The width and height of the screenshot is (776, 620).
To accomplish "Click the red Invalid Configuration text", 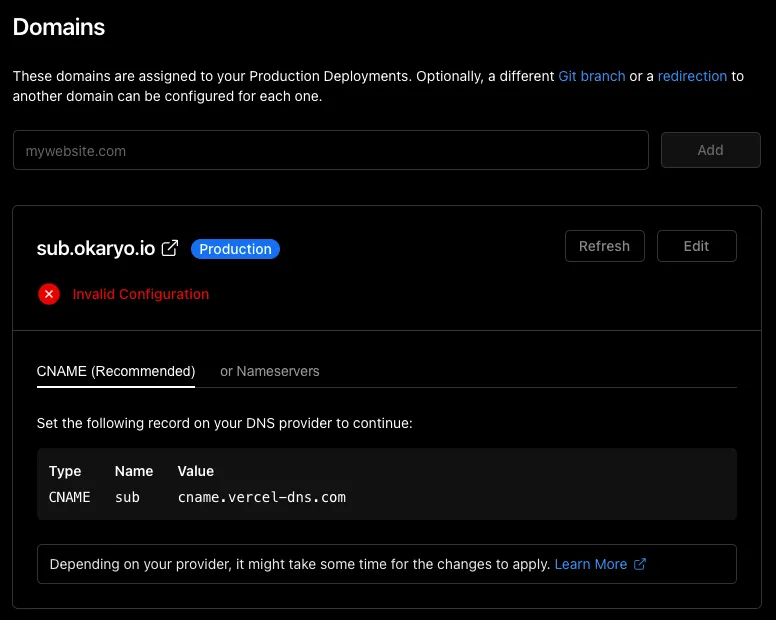I will 141,294.
